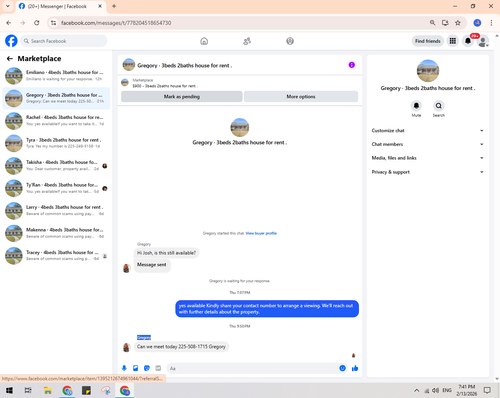The width and height of the screenshot is (500, 398).
Task: Open the Friends icon in top navigation
Action: (x=247, y=41)
